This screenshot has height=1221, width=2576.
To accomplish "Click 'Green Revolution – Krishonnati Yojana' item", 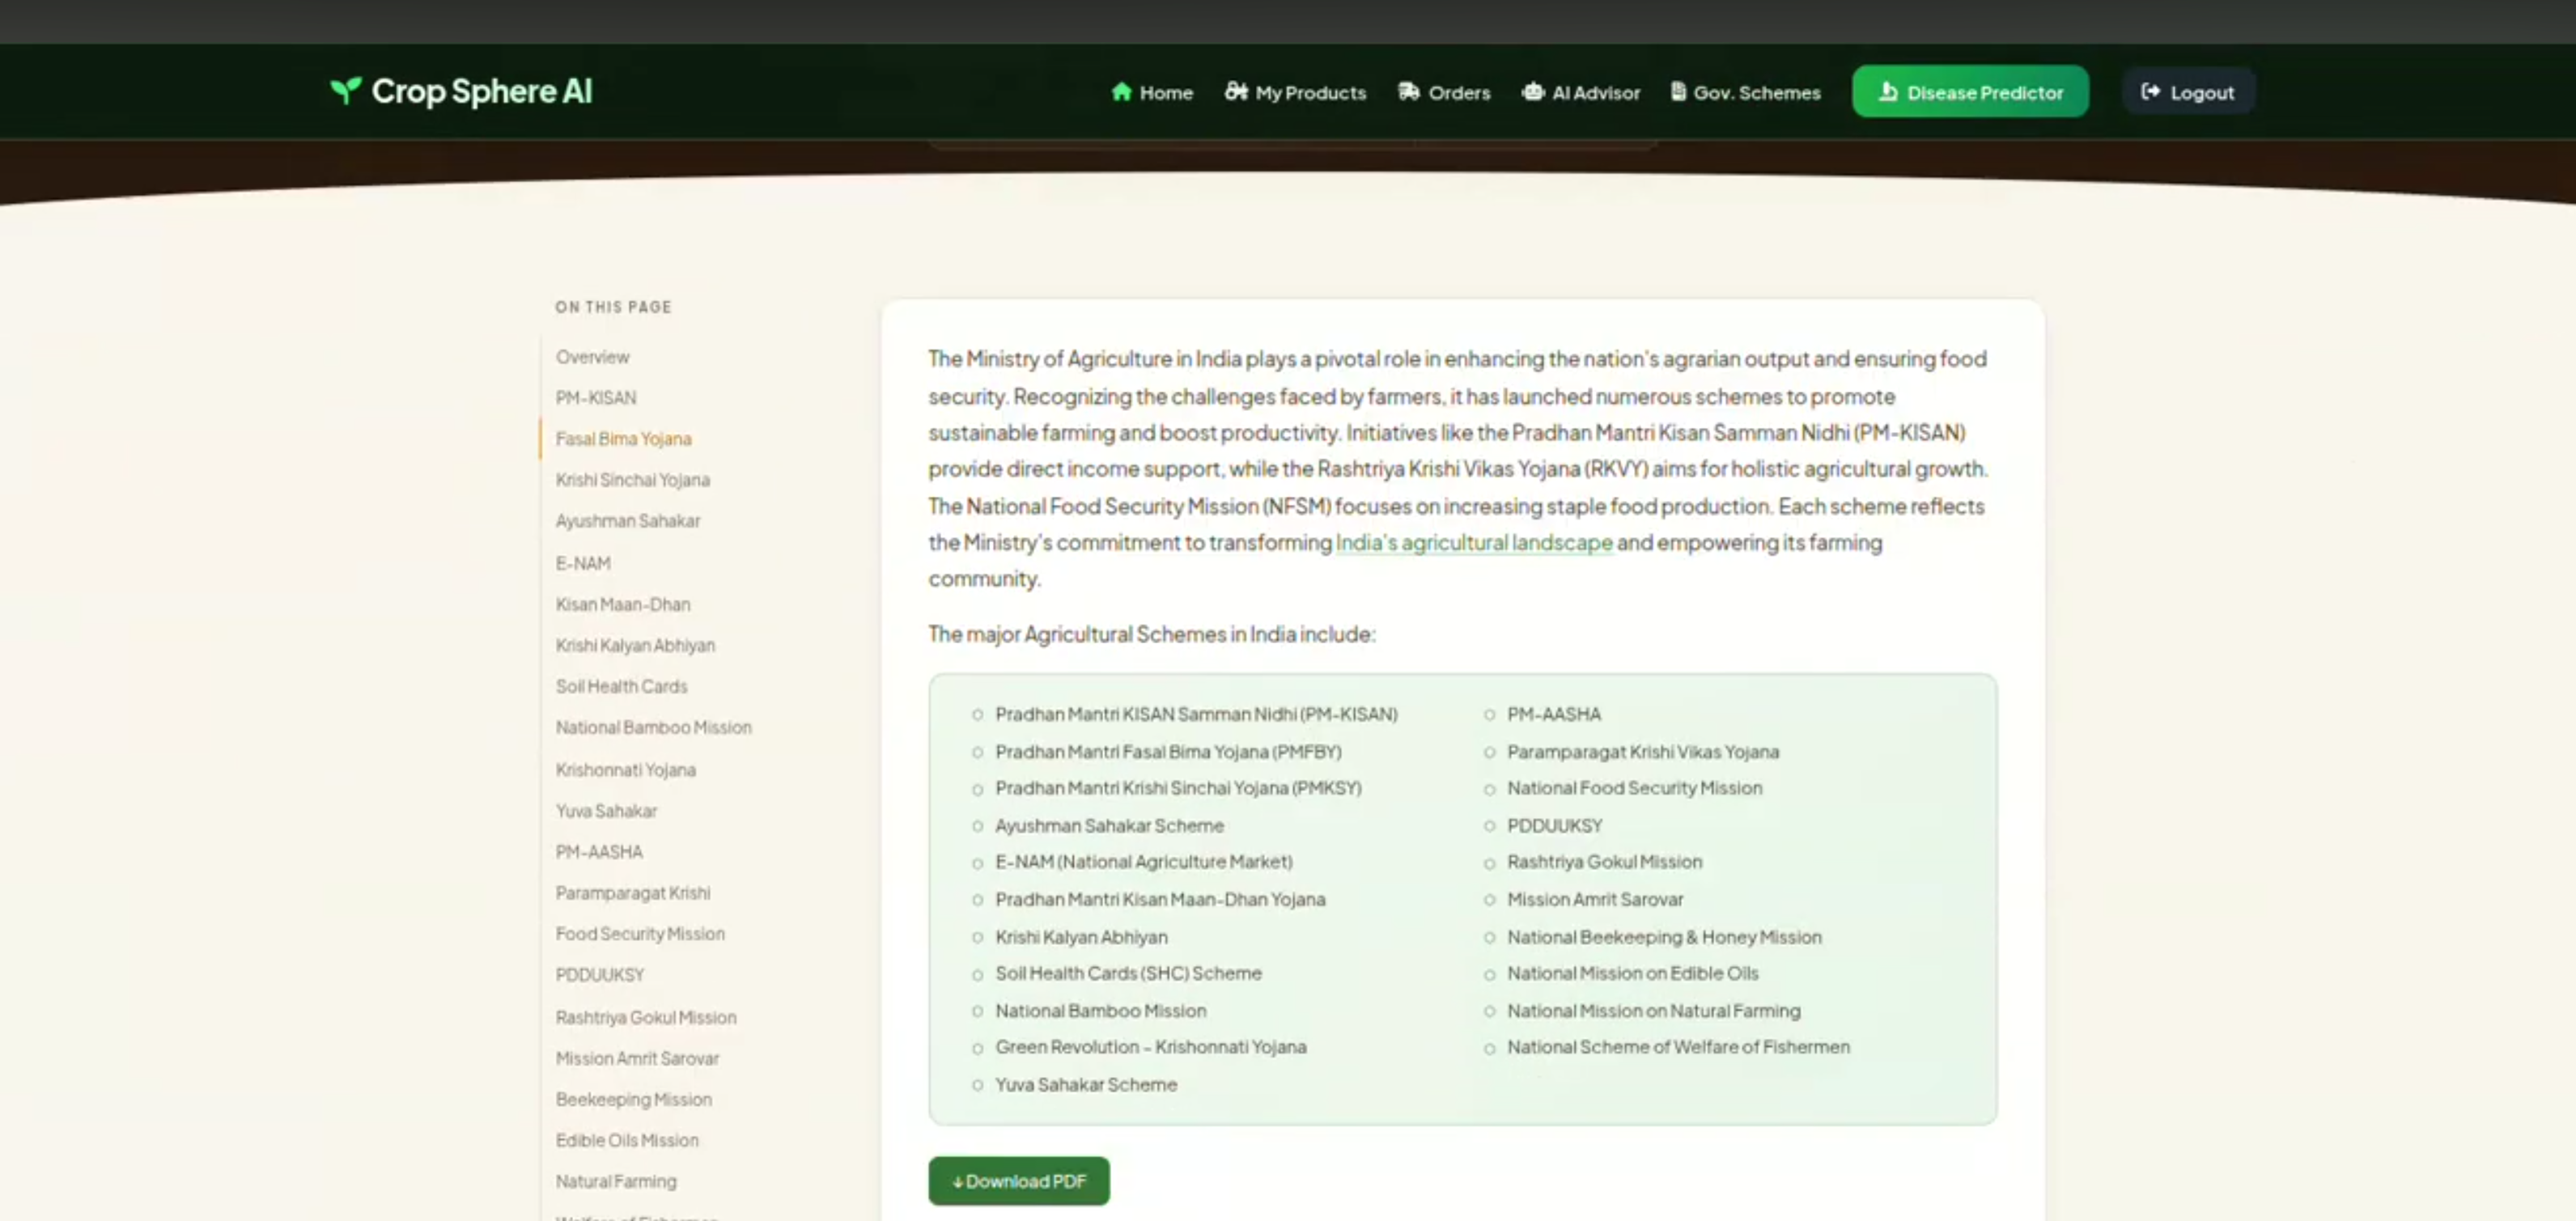I will click(x=1150, y=1047).
